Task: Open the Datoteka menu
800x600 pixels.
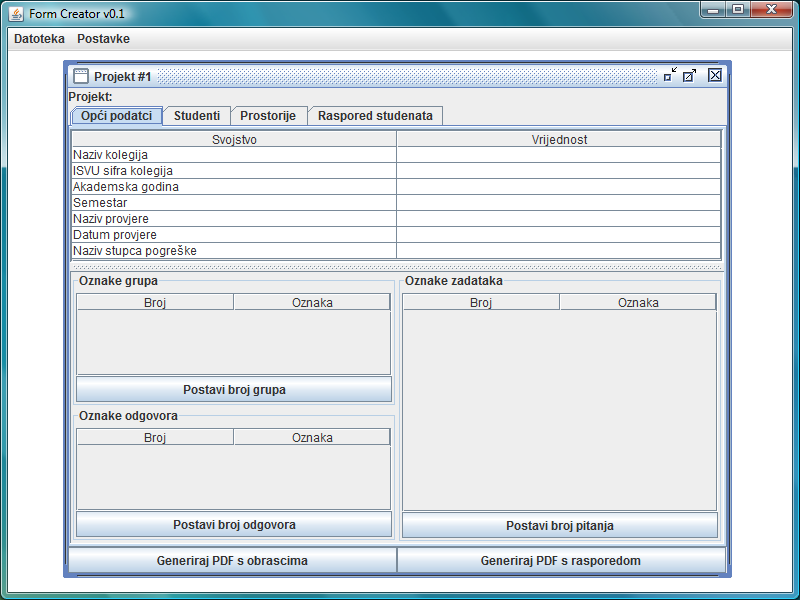Action: tap(39, 39)
